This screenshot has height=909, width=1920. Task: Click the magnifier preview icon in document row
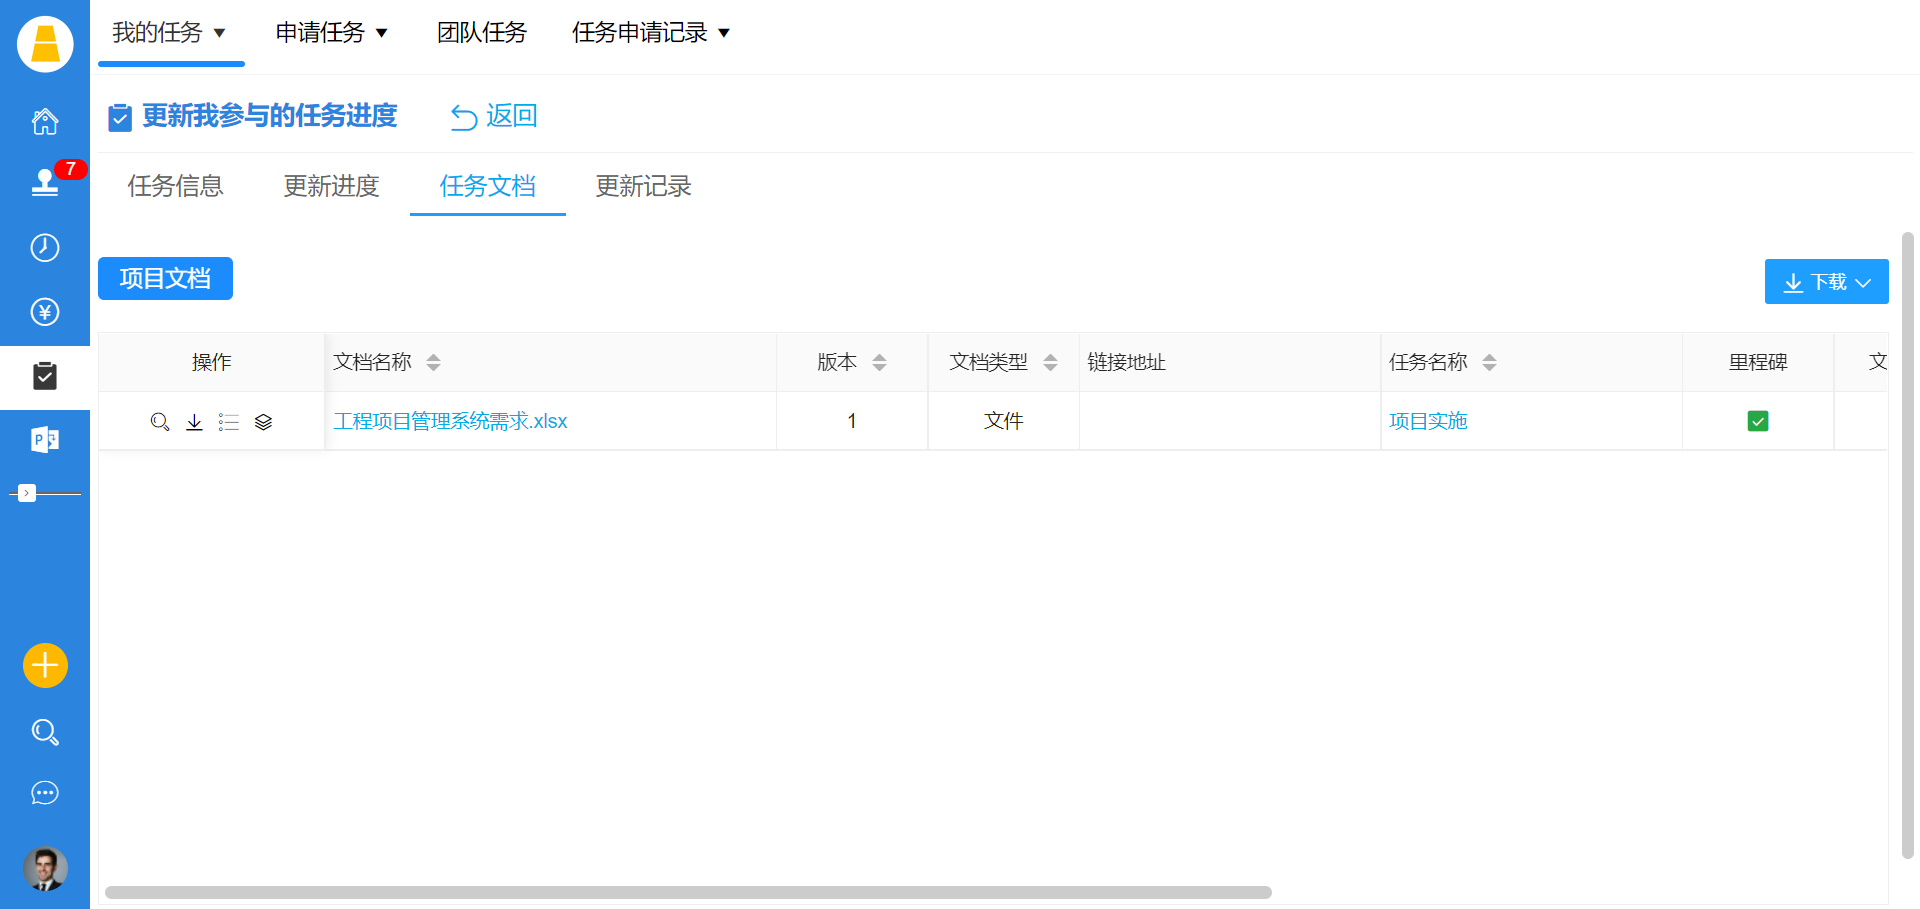pyautogui.click(x=159, y=422)
